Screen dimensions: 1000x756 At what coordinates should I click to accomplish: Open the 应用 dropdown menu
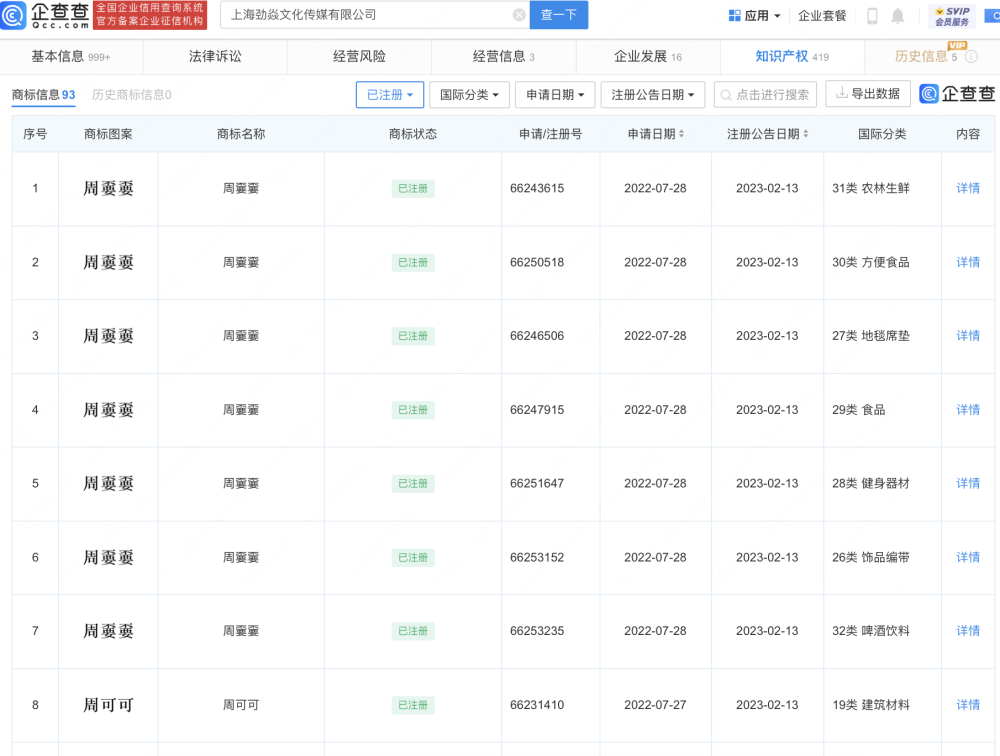point(755,16)
